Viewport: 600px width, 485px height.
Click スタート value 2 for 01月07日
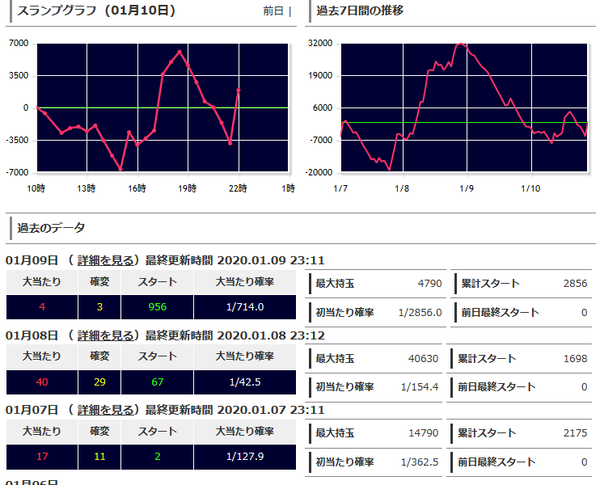point(157,457)
